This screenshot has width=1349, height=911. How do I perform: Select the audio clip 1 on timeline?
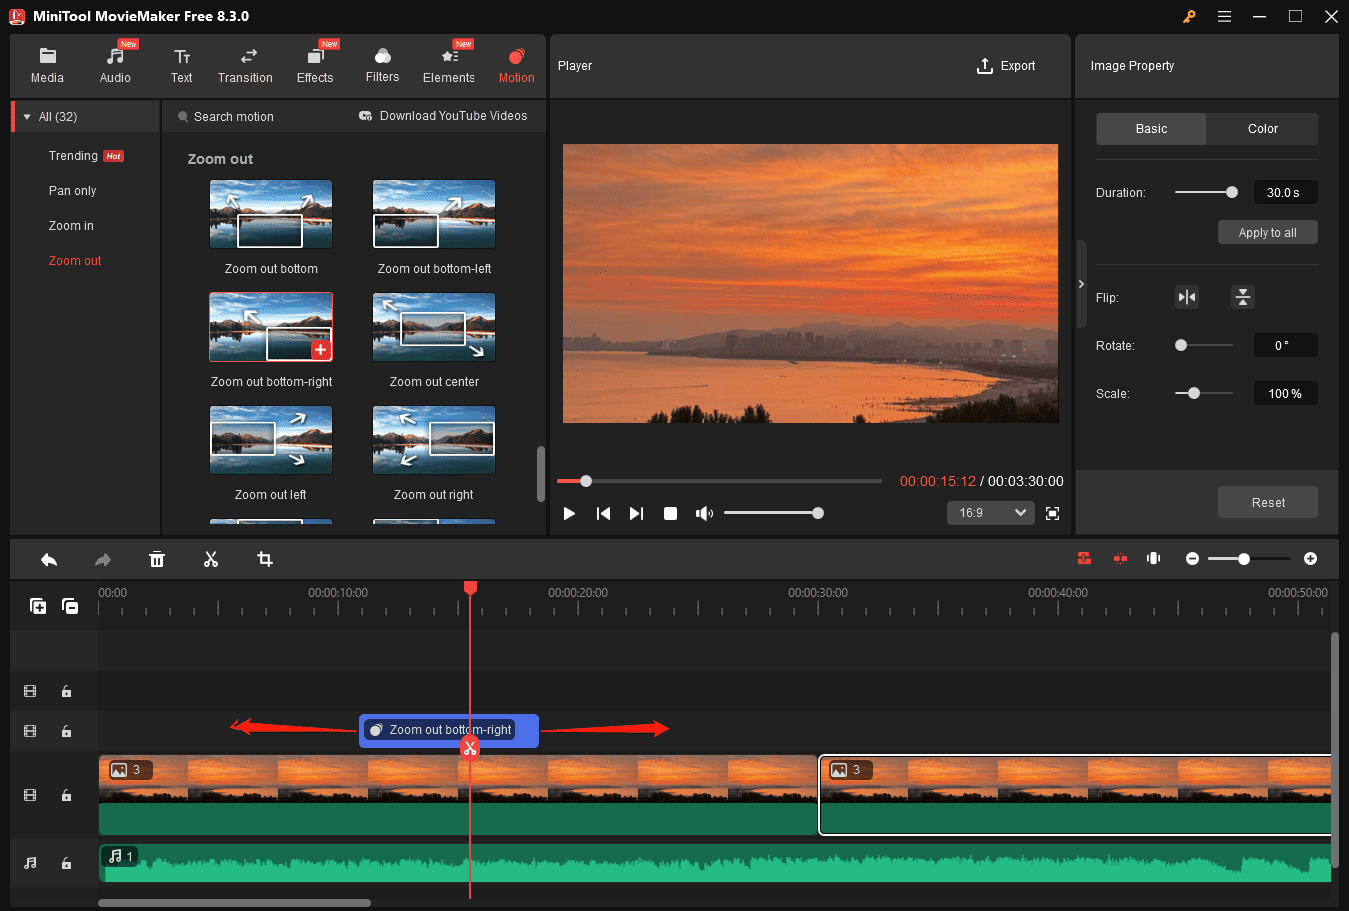[715, 863]
